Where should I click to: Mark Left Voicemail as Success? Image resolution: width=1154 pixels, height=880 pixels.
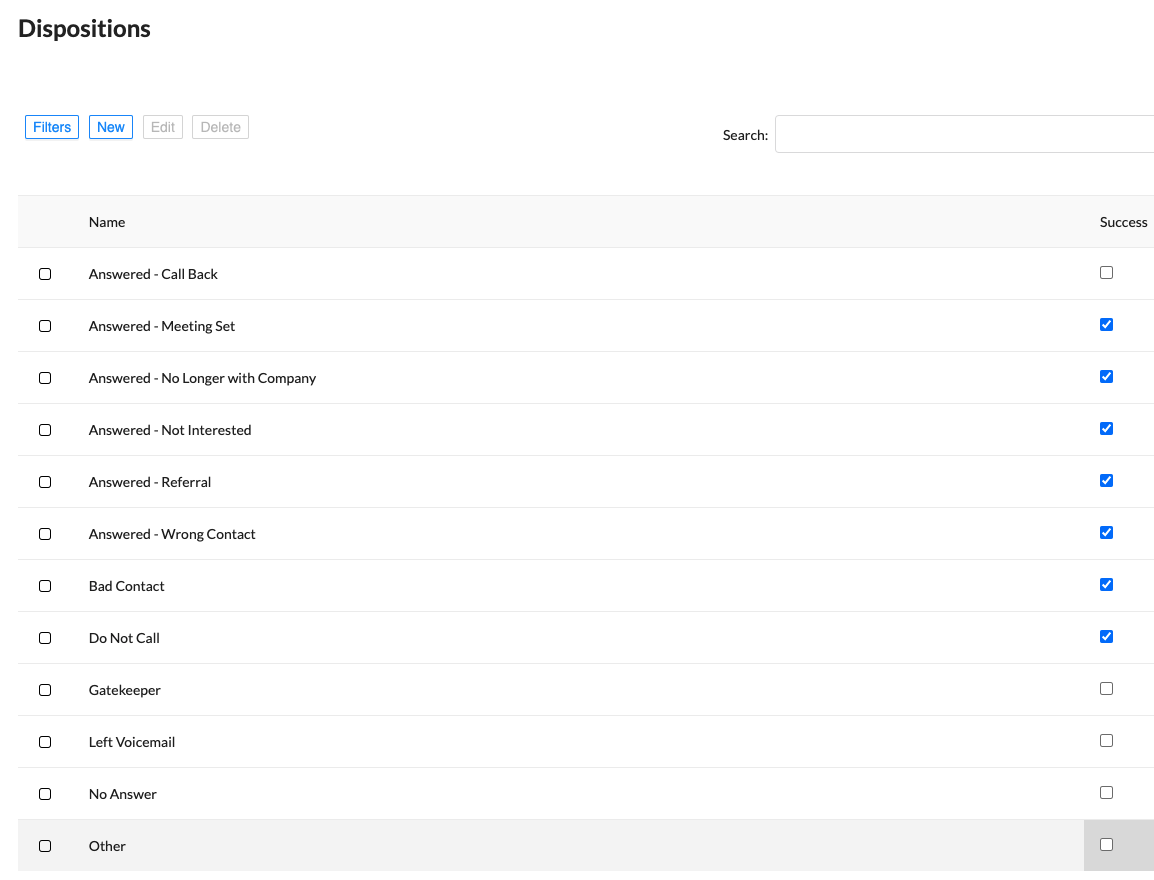click(1106, 740)
